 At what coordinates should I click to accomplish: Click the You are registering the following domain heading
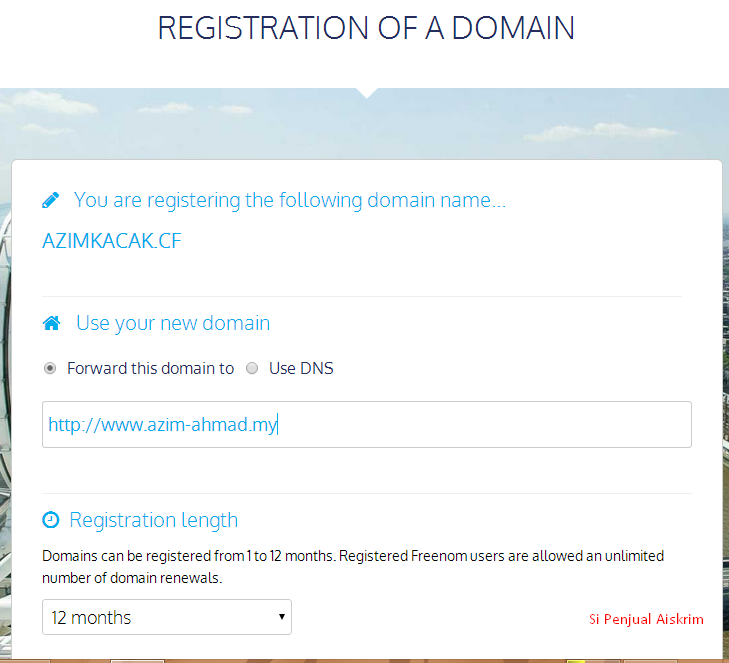[290, 200]
